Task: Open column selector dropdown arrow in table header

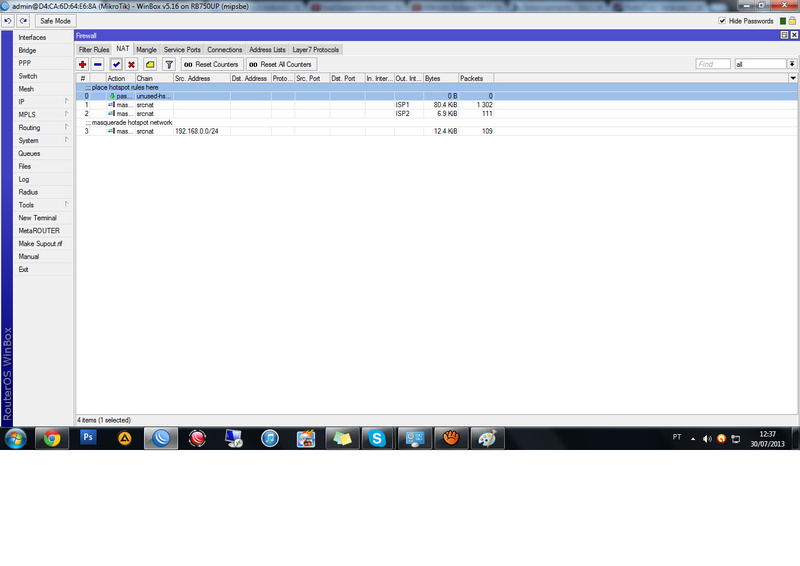Action: (x=793, y=79)
